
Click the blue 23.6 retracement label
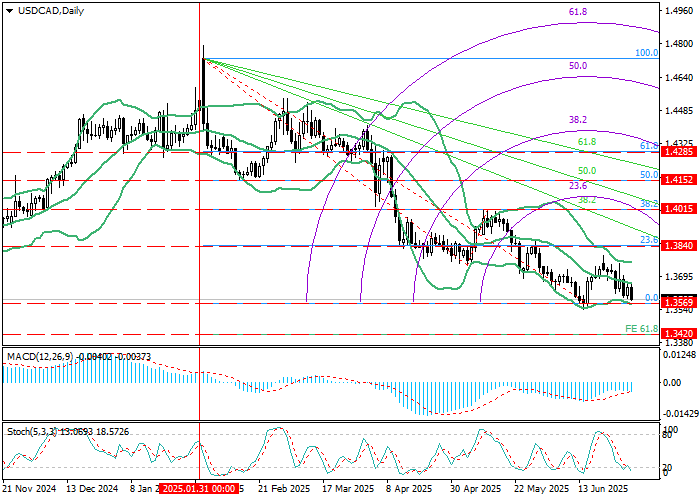649,240
